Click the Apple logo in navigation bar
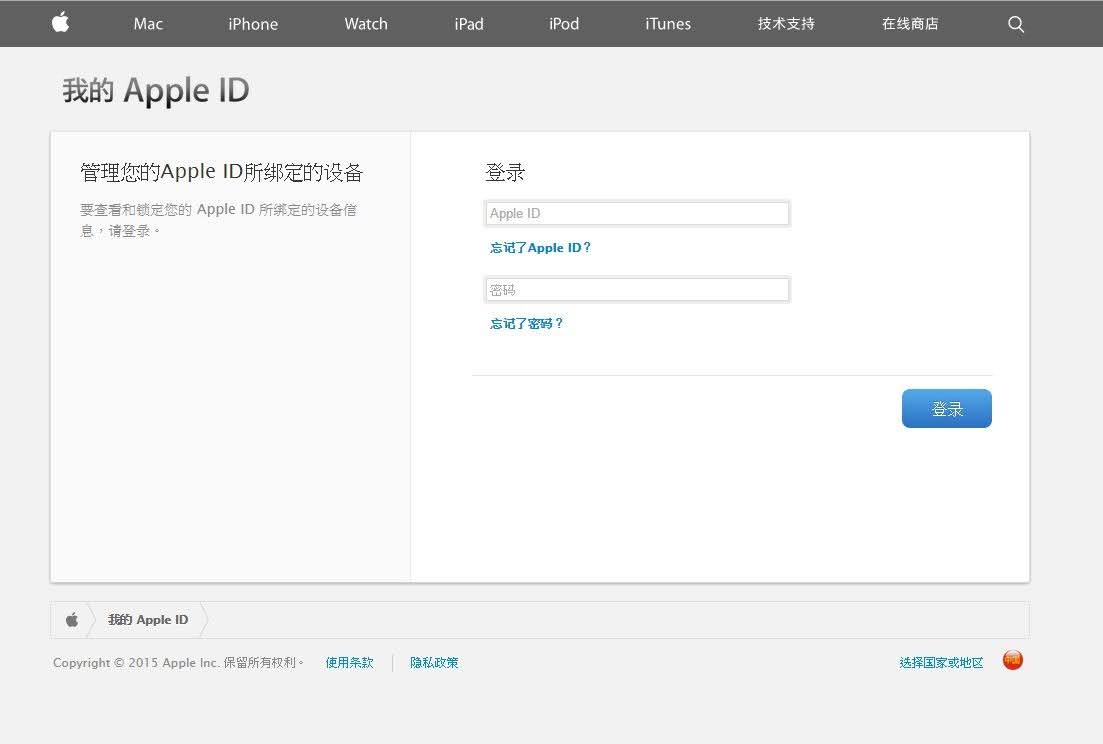Image resolution: width=1103 pixels, height=744 pixels. [60, 23]
